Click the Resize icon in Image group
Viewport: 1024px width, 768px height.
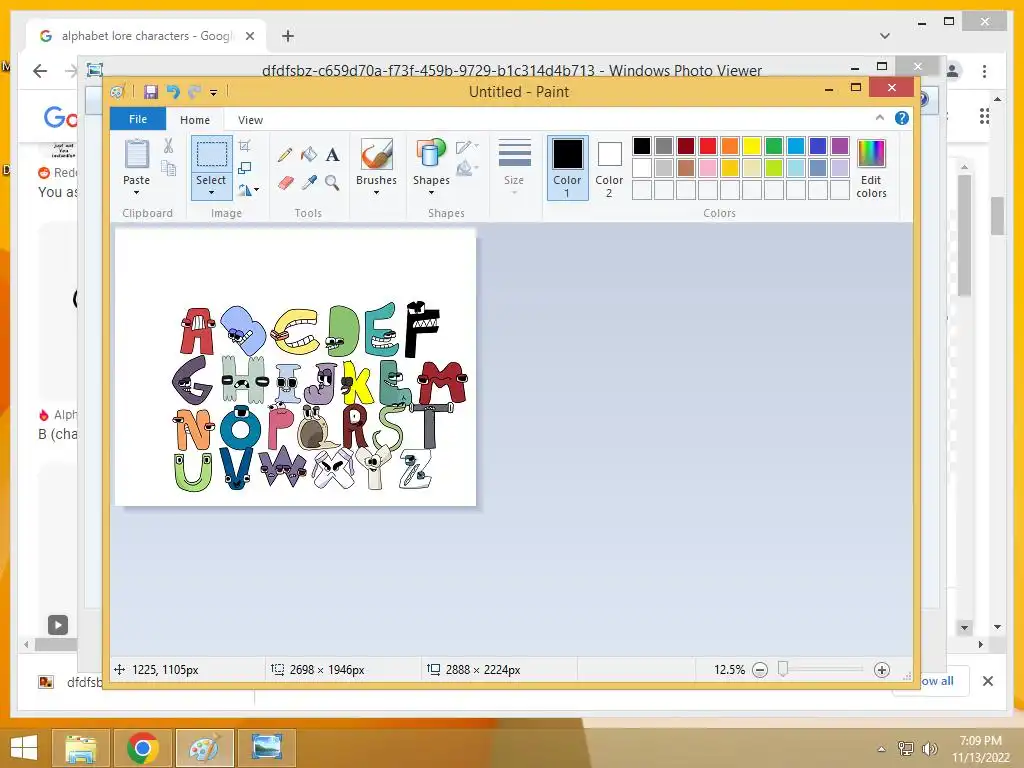point(245,168)
